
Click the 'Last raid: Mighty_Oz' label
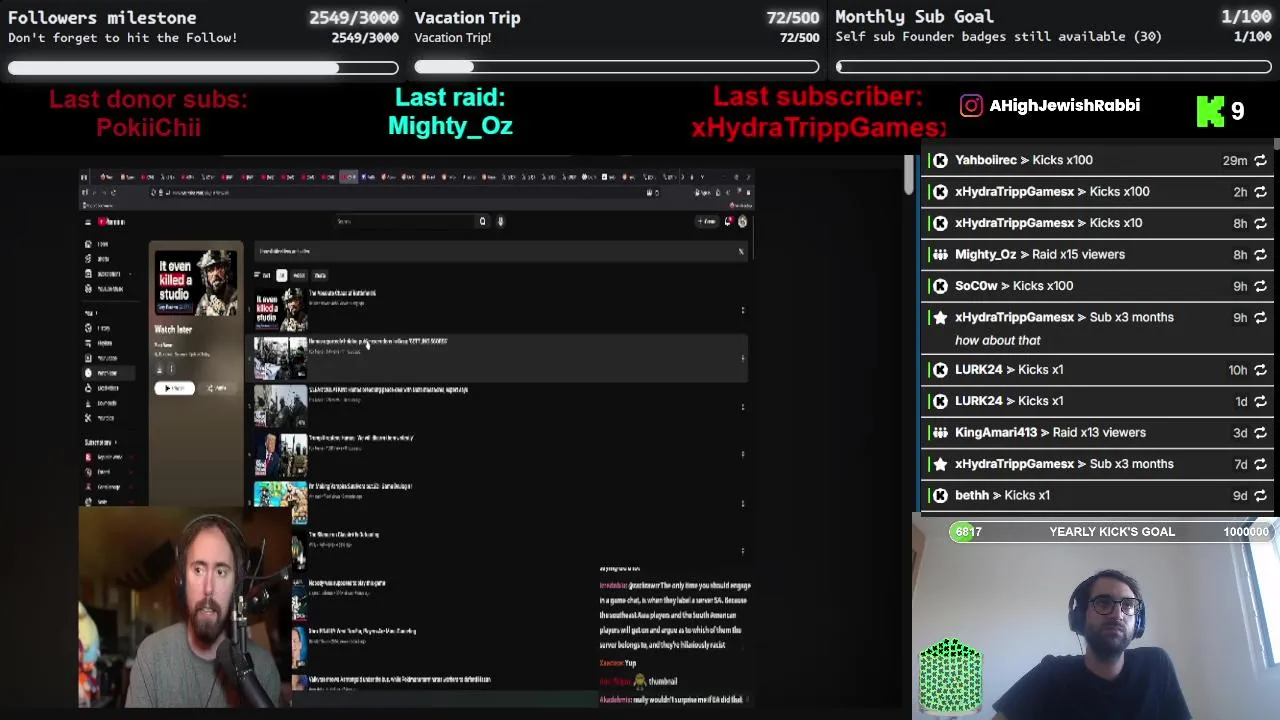[x=450, y=111]
